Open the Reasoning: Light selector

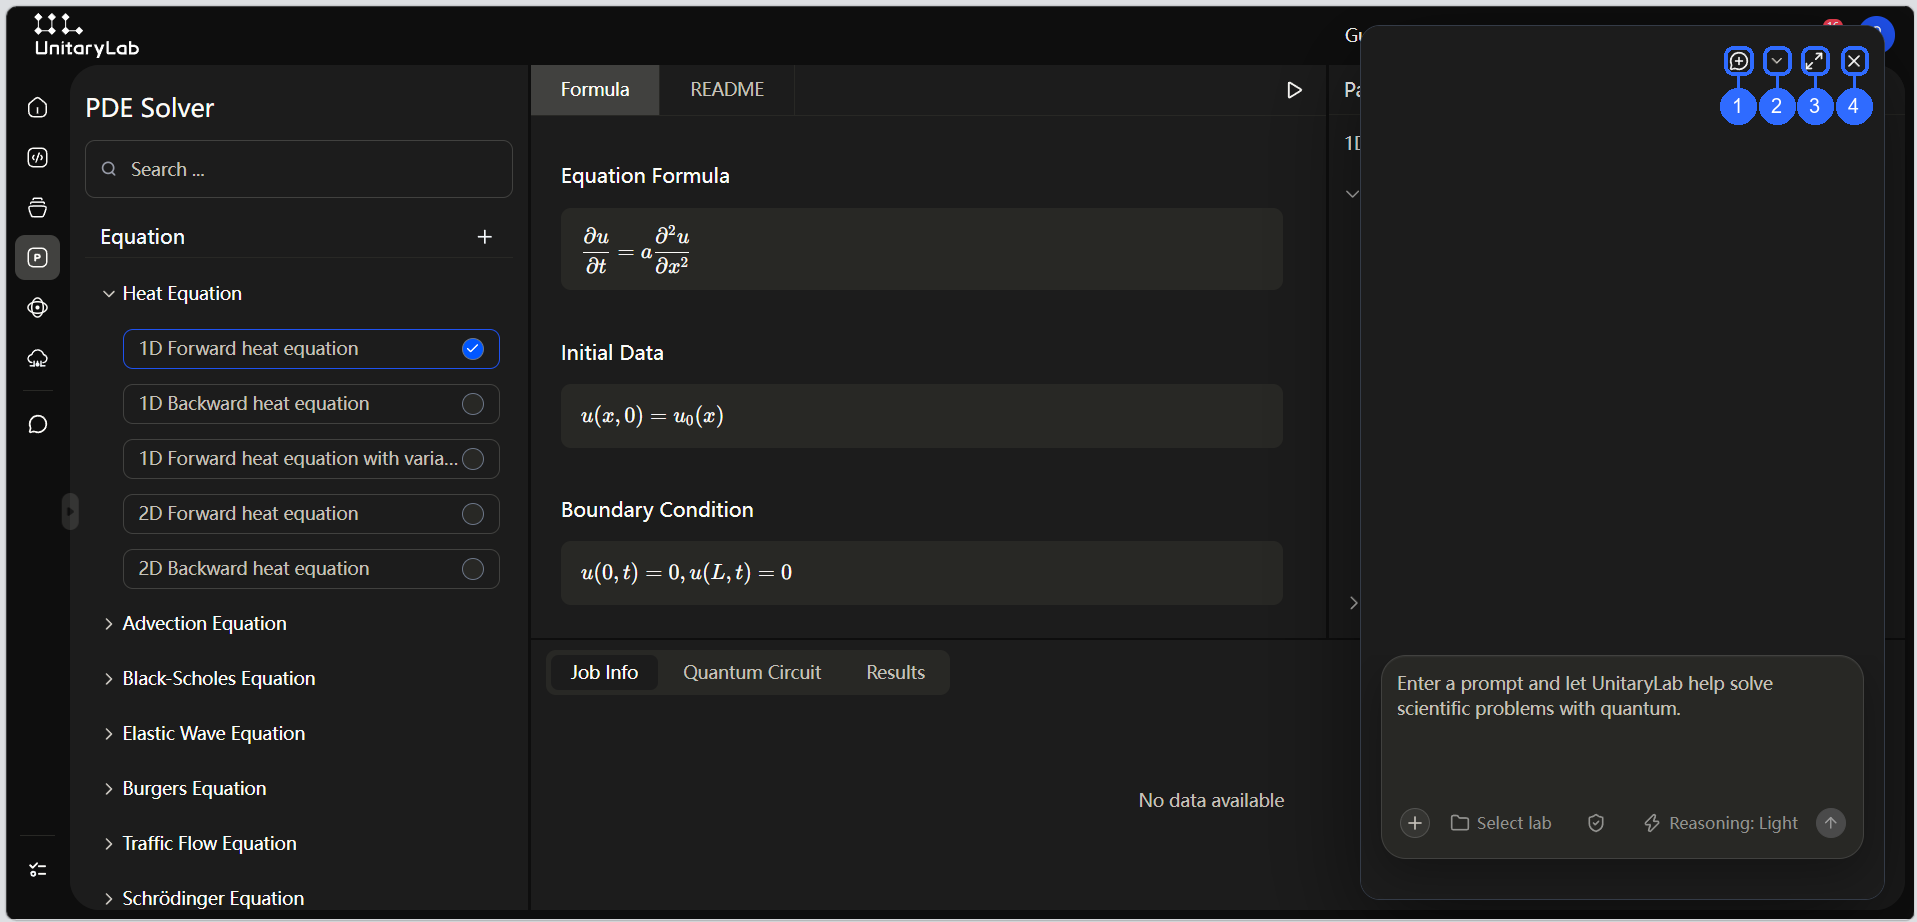(x=1720, y=823)
